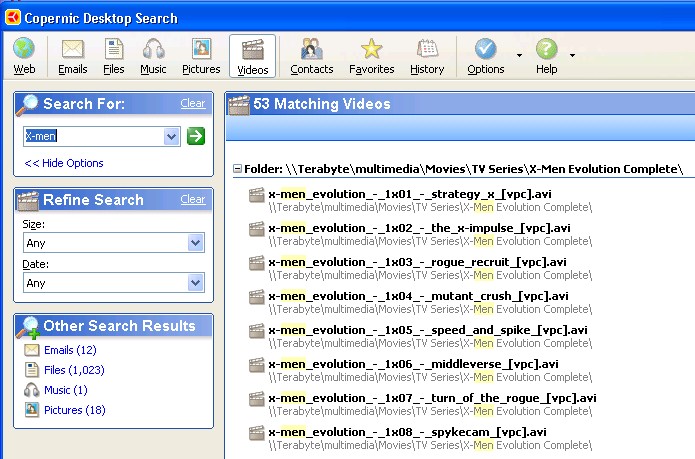Select 1x02 the_x-impulse video result

(419, 228)
